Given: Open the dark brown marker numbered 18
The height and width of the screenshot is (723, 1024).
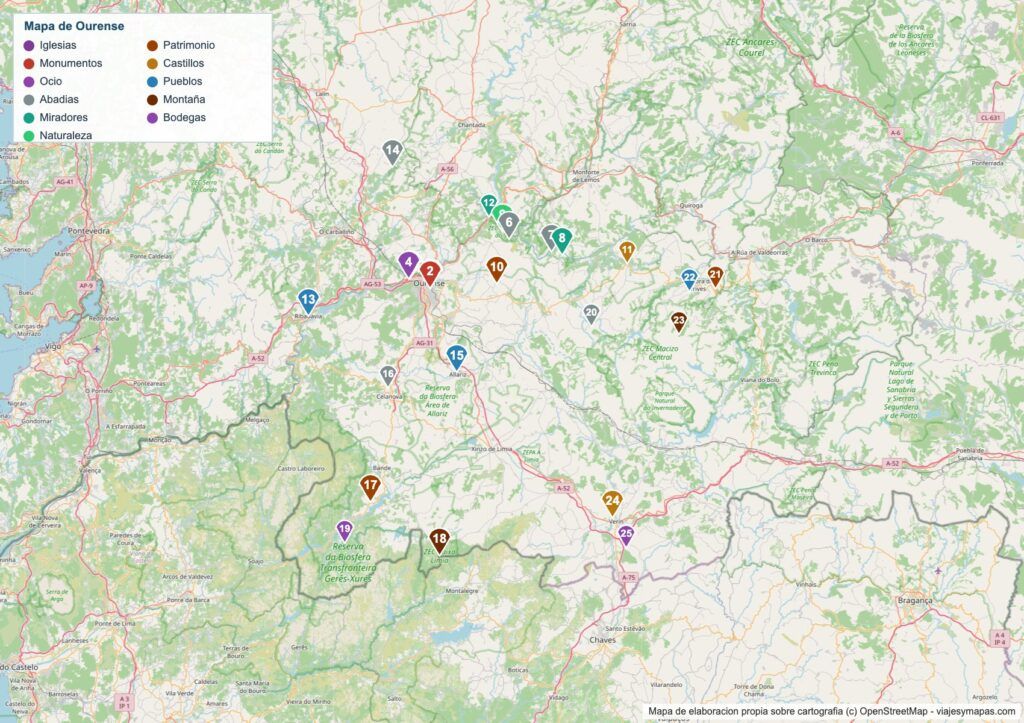Looking at the screenshot, I should pos(440,540).
